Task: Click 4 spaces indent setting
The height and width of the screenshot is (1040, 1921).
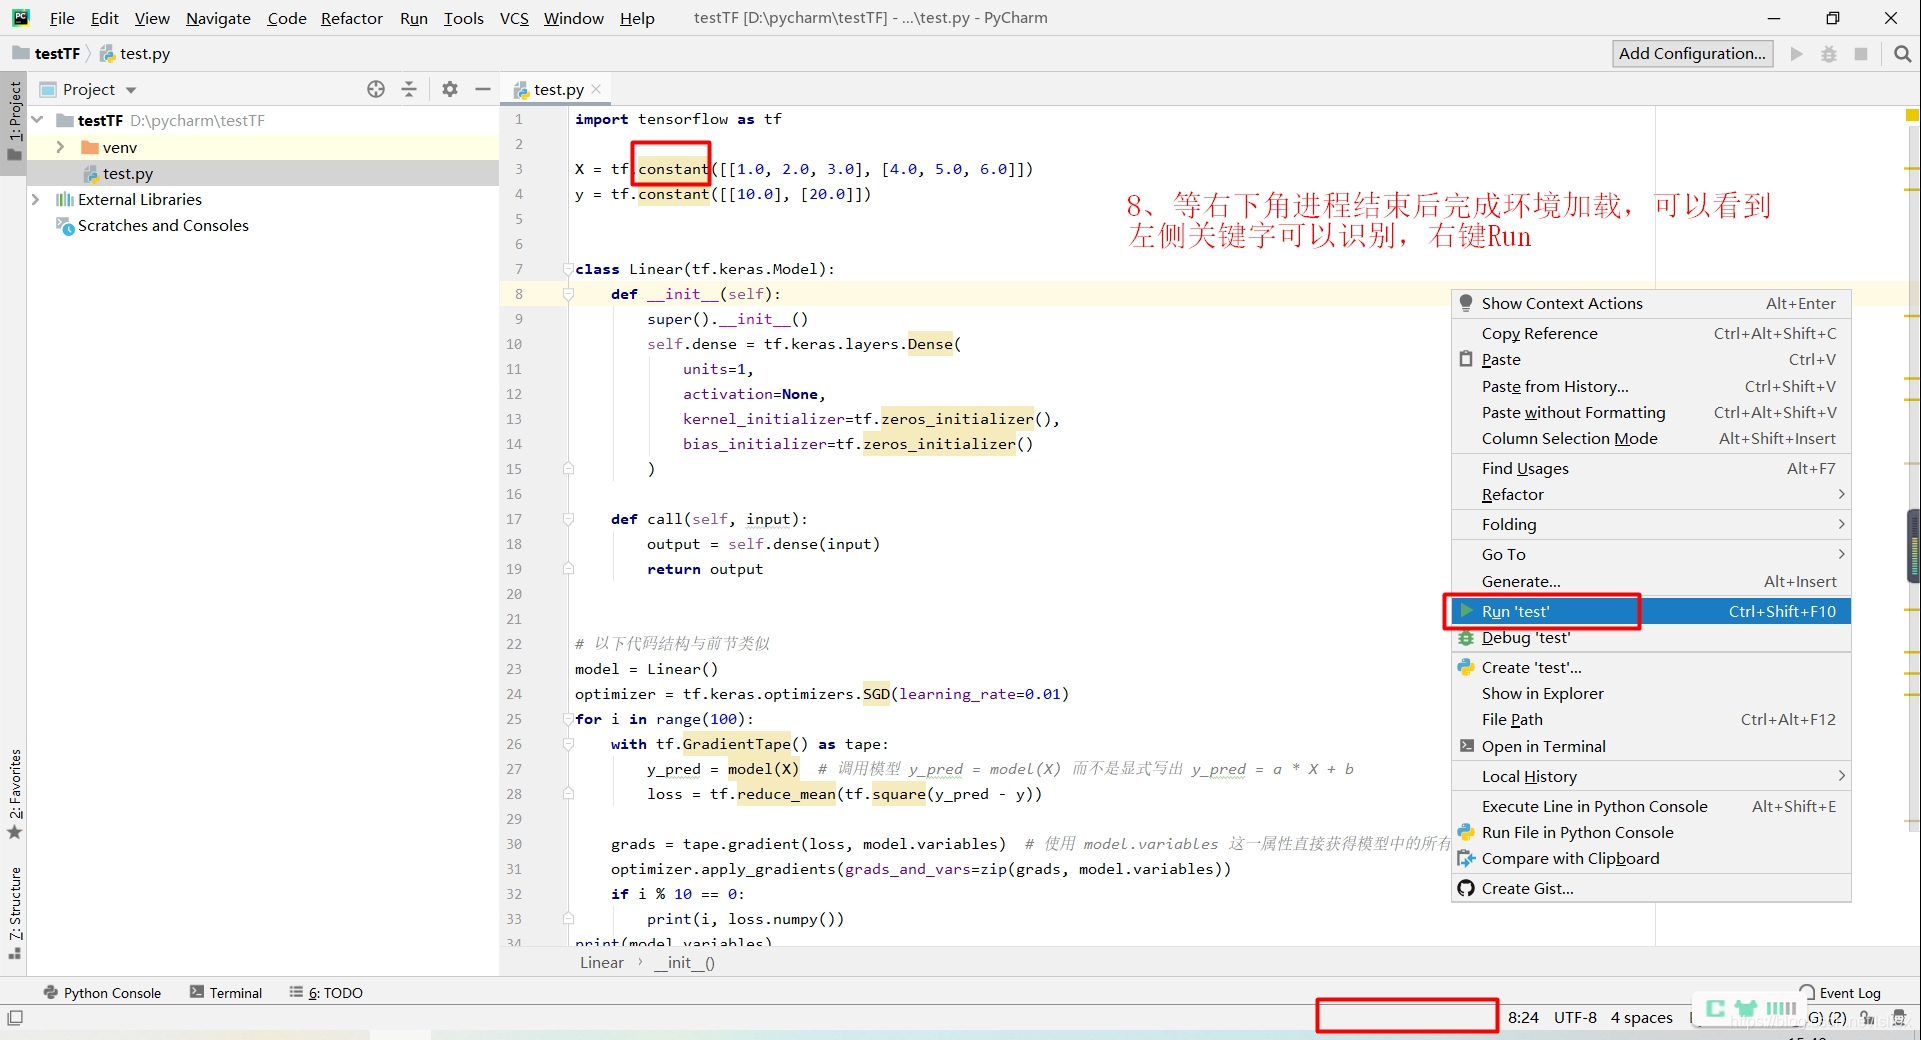Action: [1641, 1018]
